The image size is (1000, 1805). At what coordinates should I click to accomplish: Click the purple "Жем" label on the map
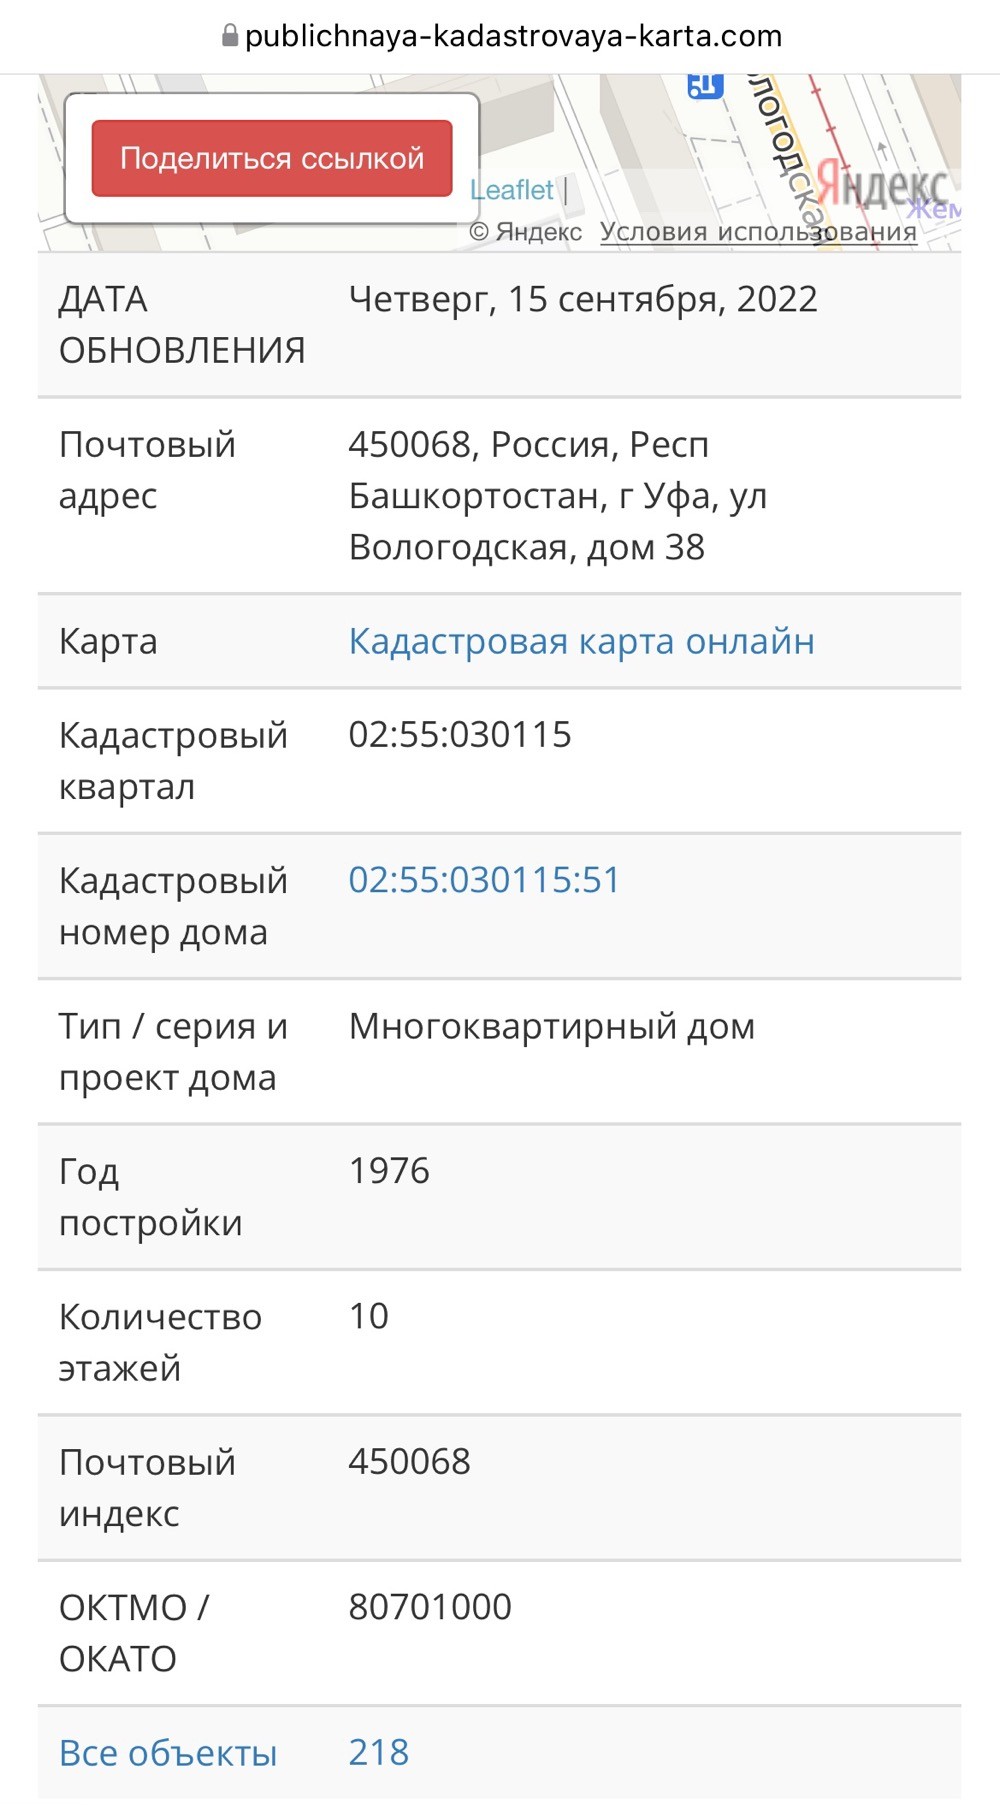(x=934, y=210)
